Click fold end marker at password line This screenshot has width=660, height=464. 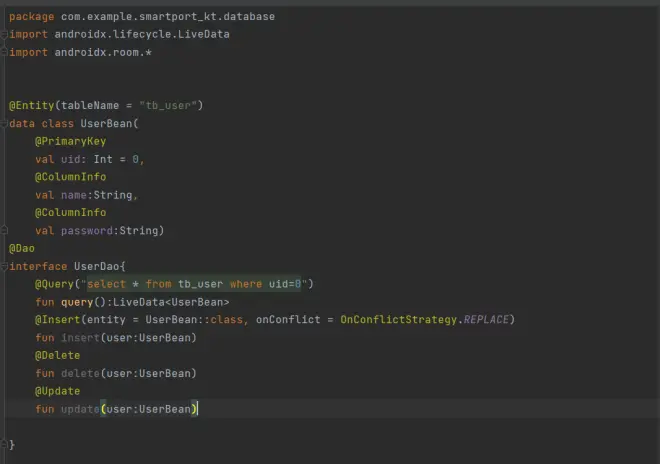(5, 231)
